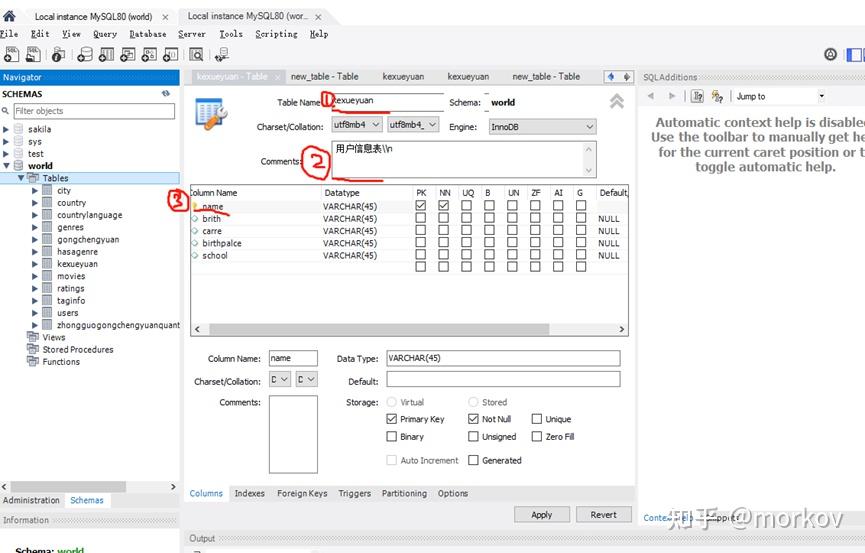The image size is (865, 553).
Task: Click the toggle sidebar panel icon
Action: [854, 55]
